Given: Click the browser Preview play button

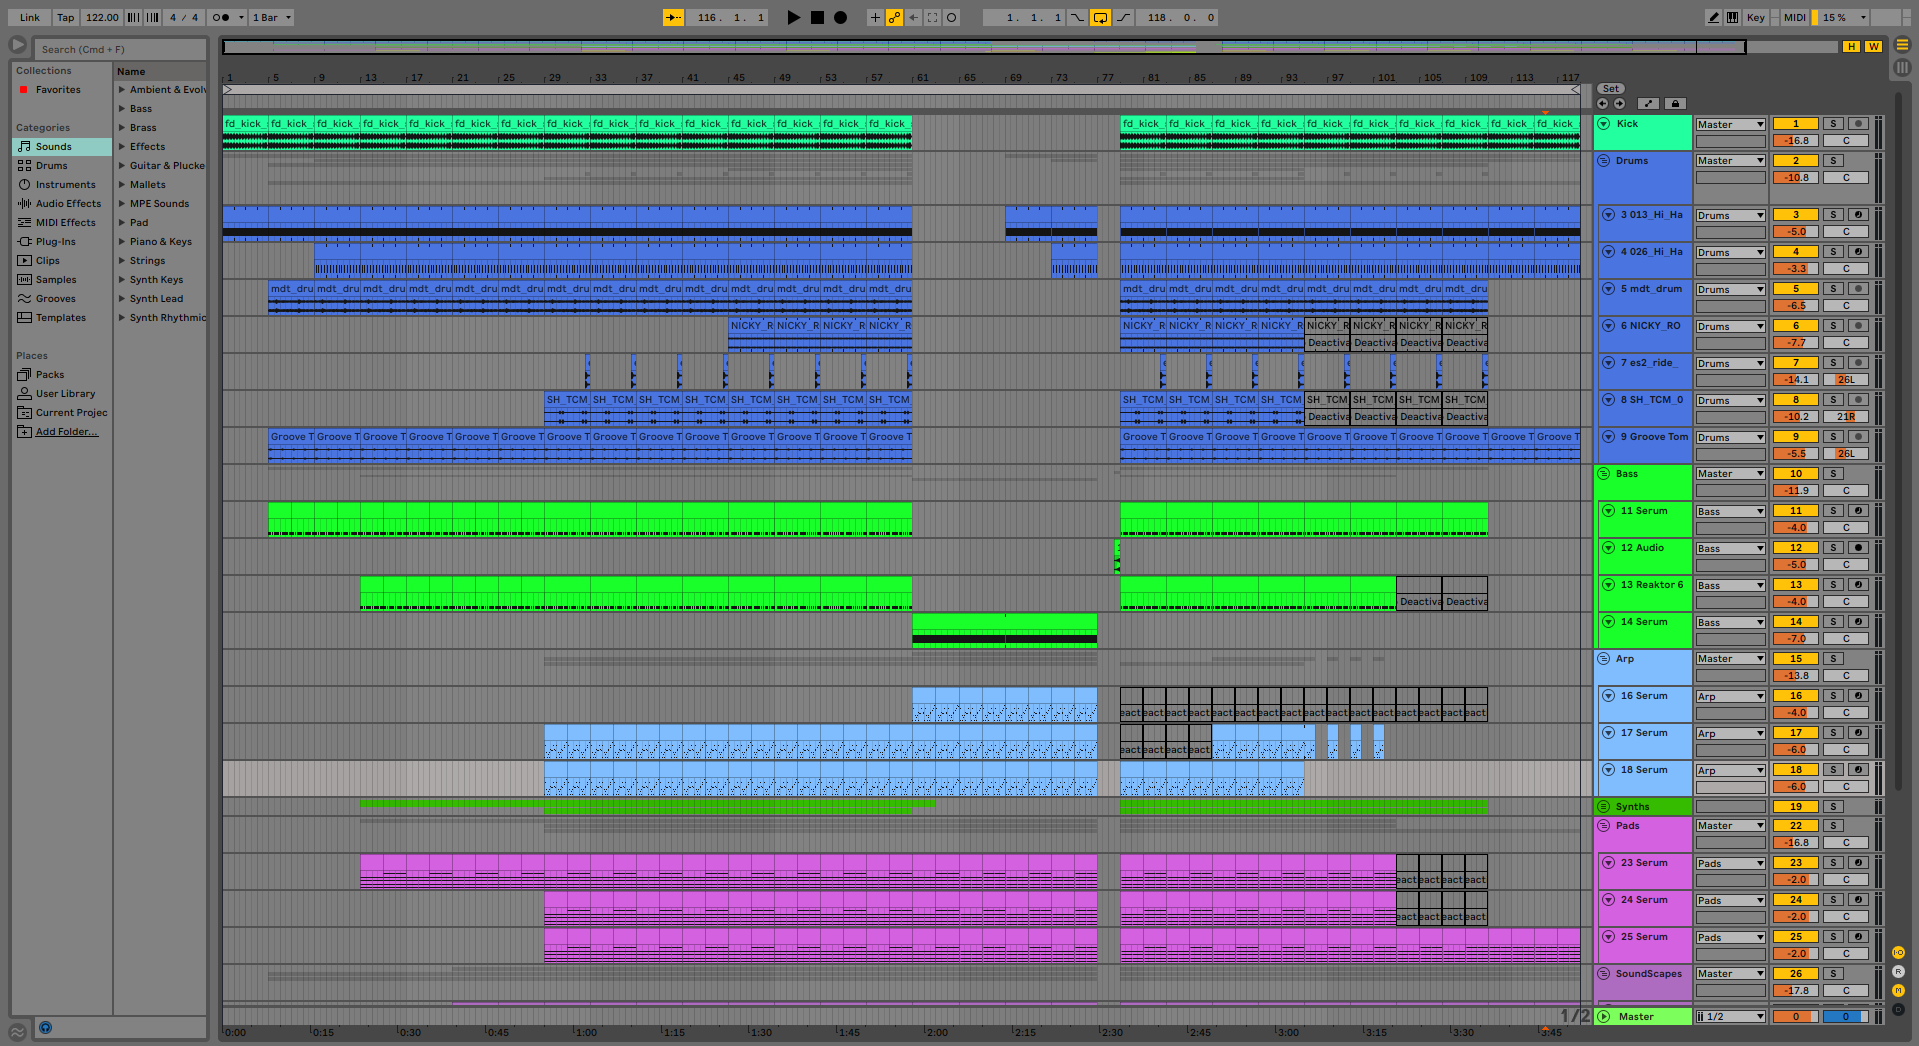Looking at the screenshot, I should (x=17, y=45).
